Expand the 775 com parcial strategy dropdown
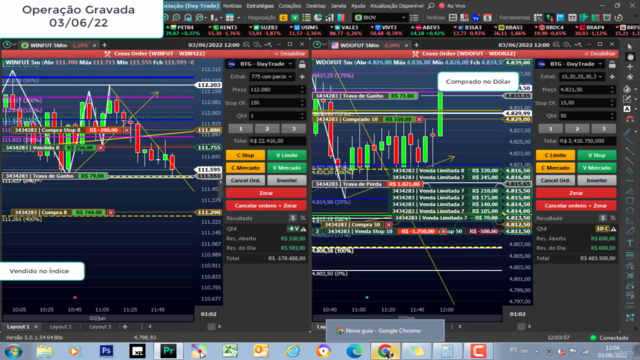The width and height of the screenshot is (640, 360). (x=272, y=77)
